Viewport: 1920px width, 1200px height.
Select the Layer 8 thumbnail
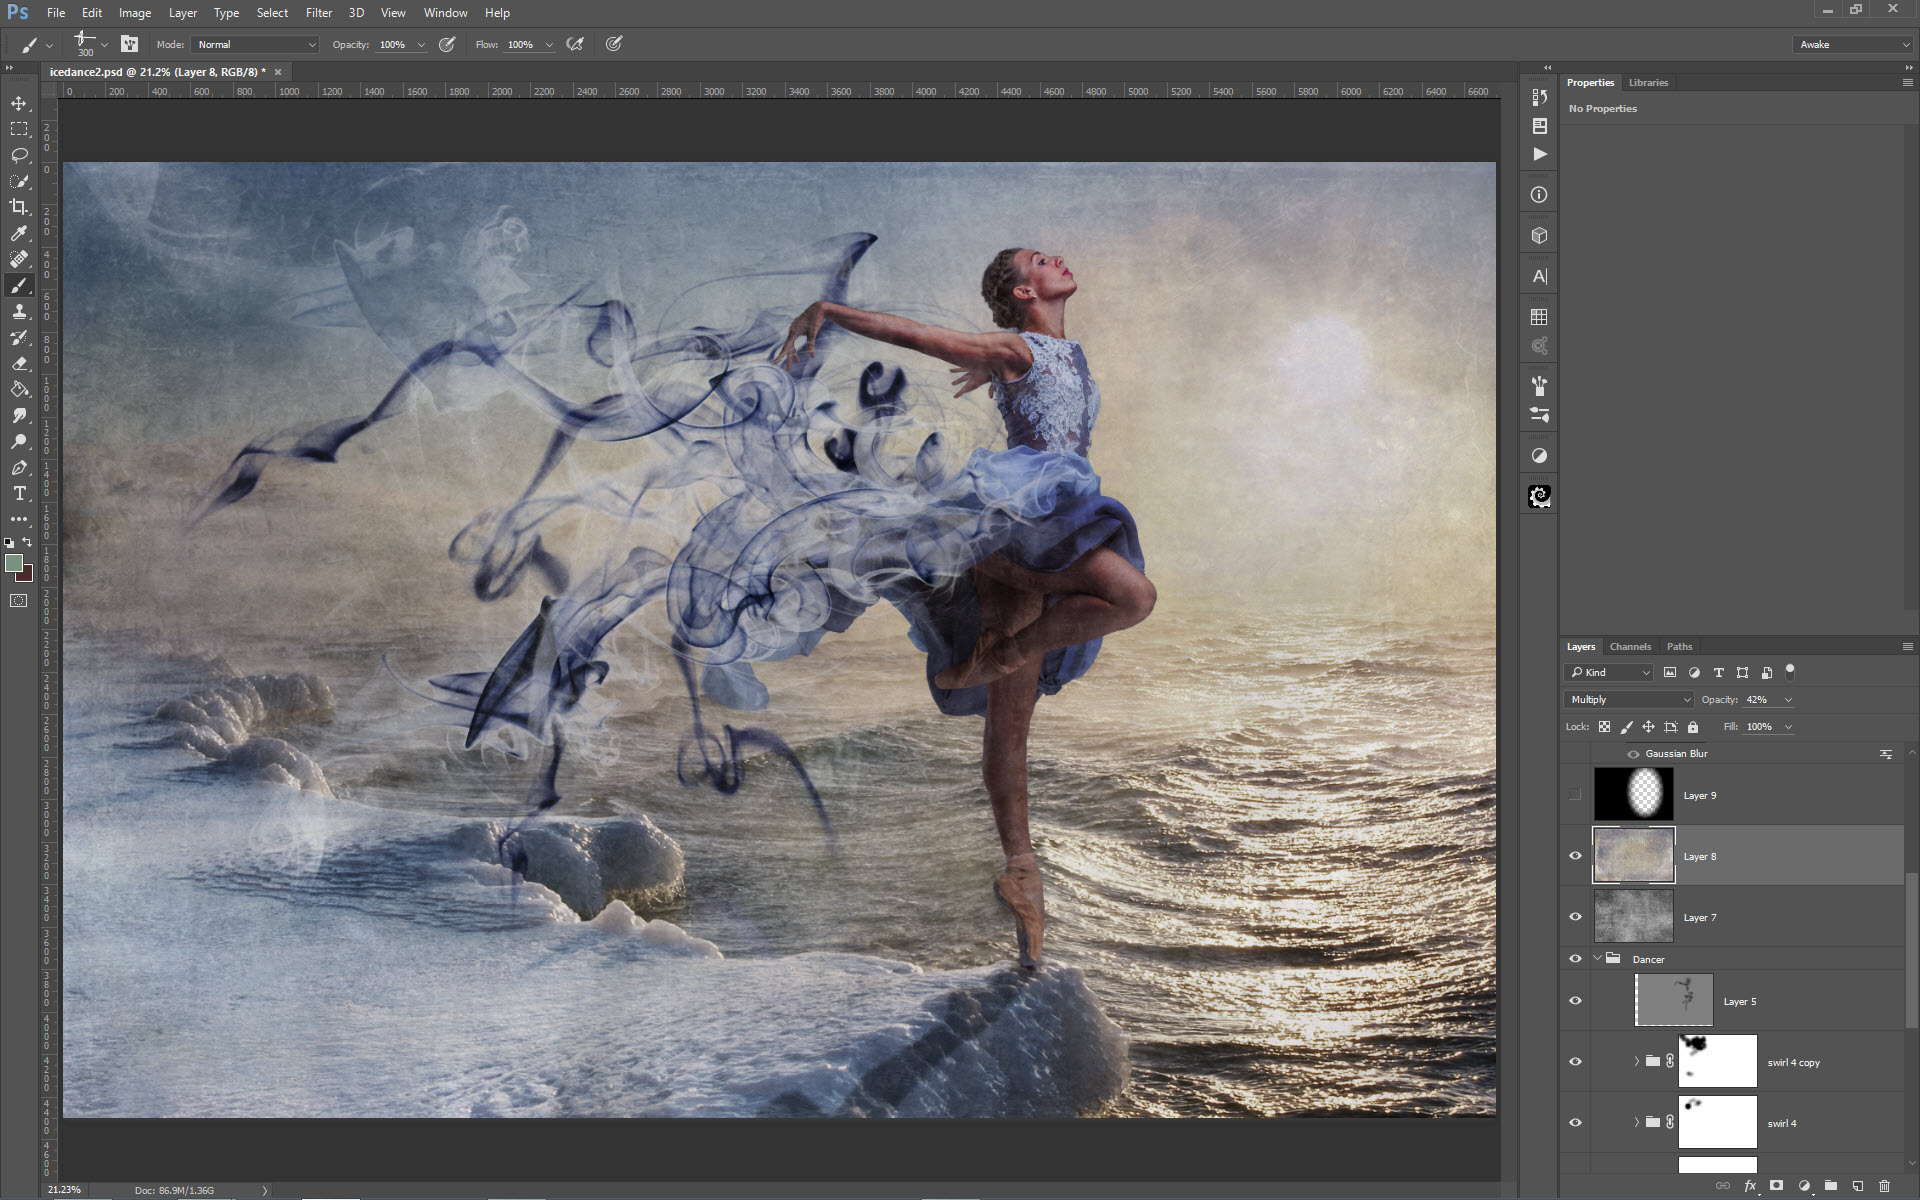(1633, 856)
